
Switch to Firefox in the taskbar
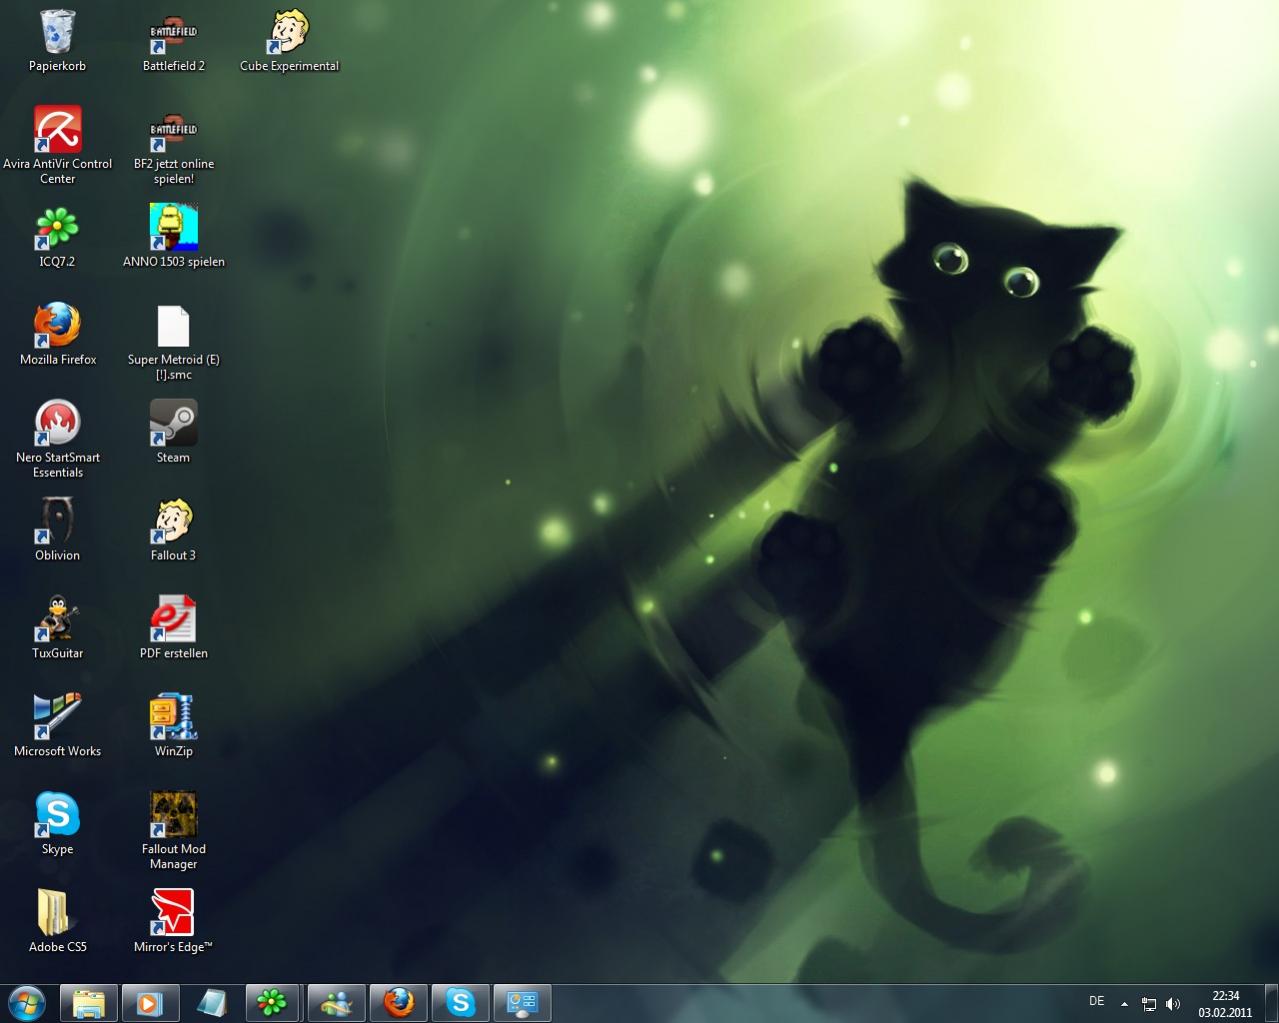[x=399, y=1003]
